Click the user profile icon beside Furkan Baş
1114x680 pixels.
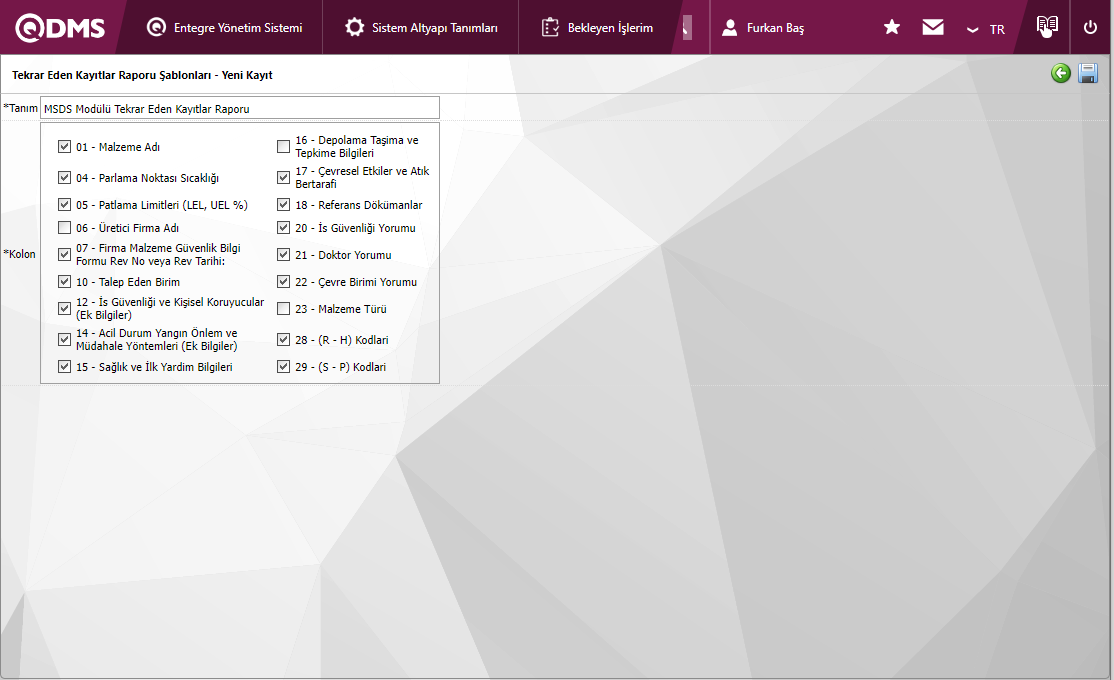coord(729,28)
